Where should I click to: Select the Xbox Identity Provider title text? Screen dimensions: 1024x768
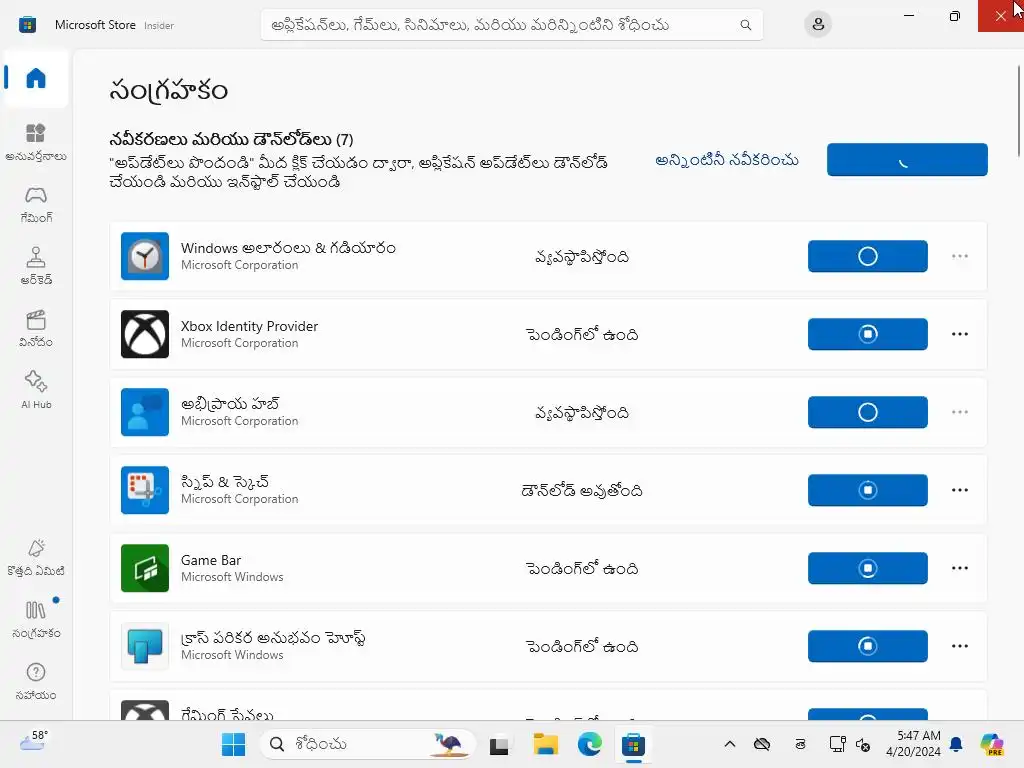click(x=249, y=326)
